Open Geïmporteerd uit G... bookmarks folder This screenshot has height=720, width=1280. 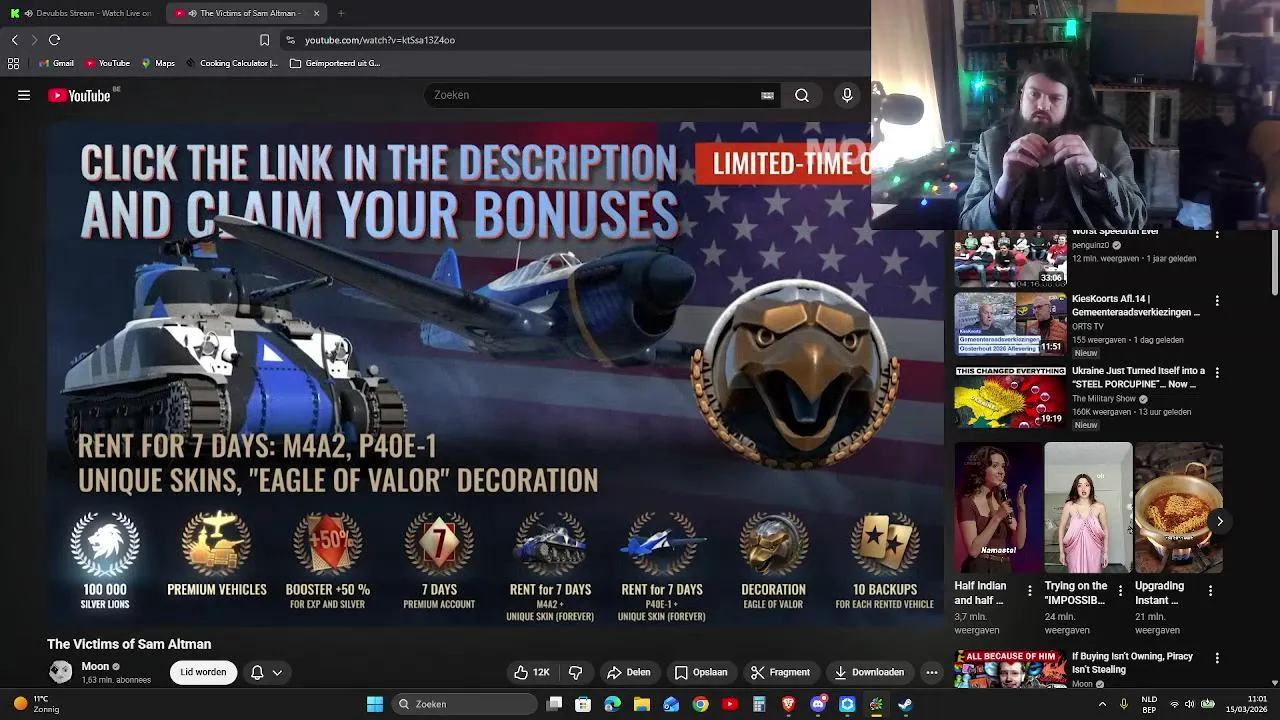pyautogui.click(x=335, y=63)
